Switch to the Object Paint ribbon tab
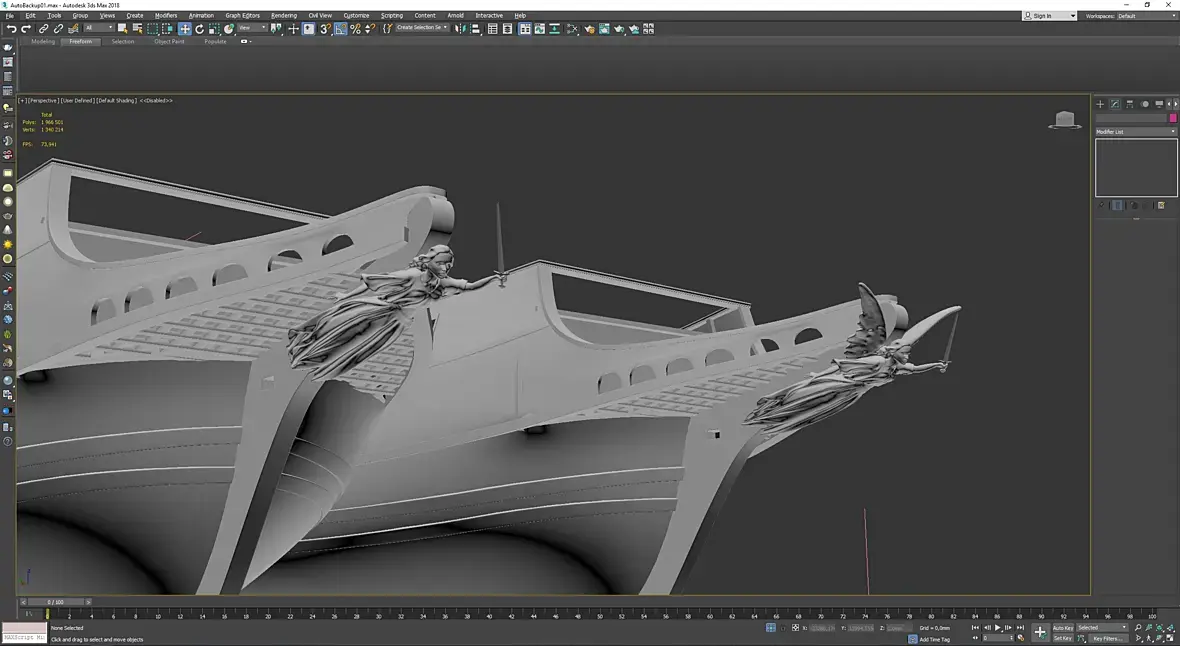The image size is (1180, 646). pos(169,42)
